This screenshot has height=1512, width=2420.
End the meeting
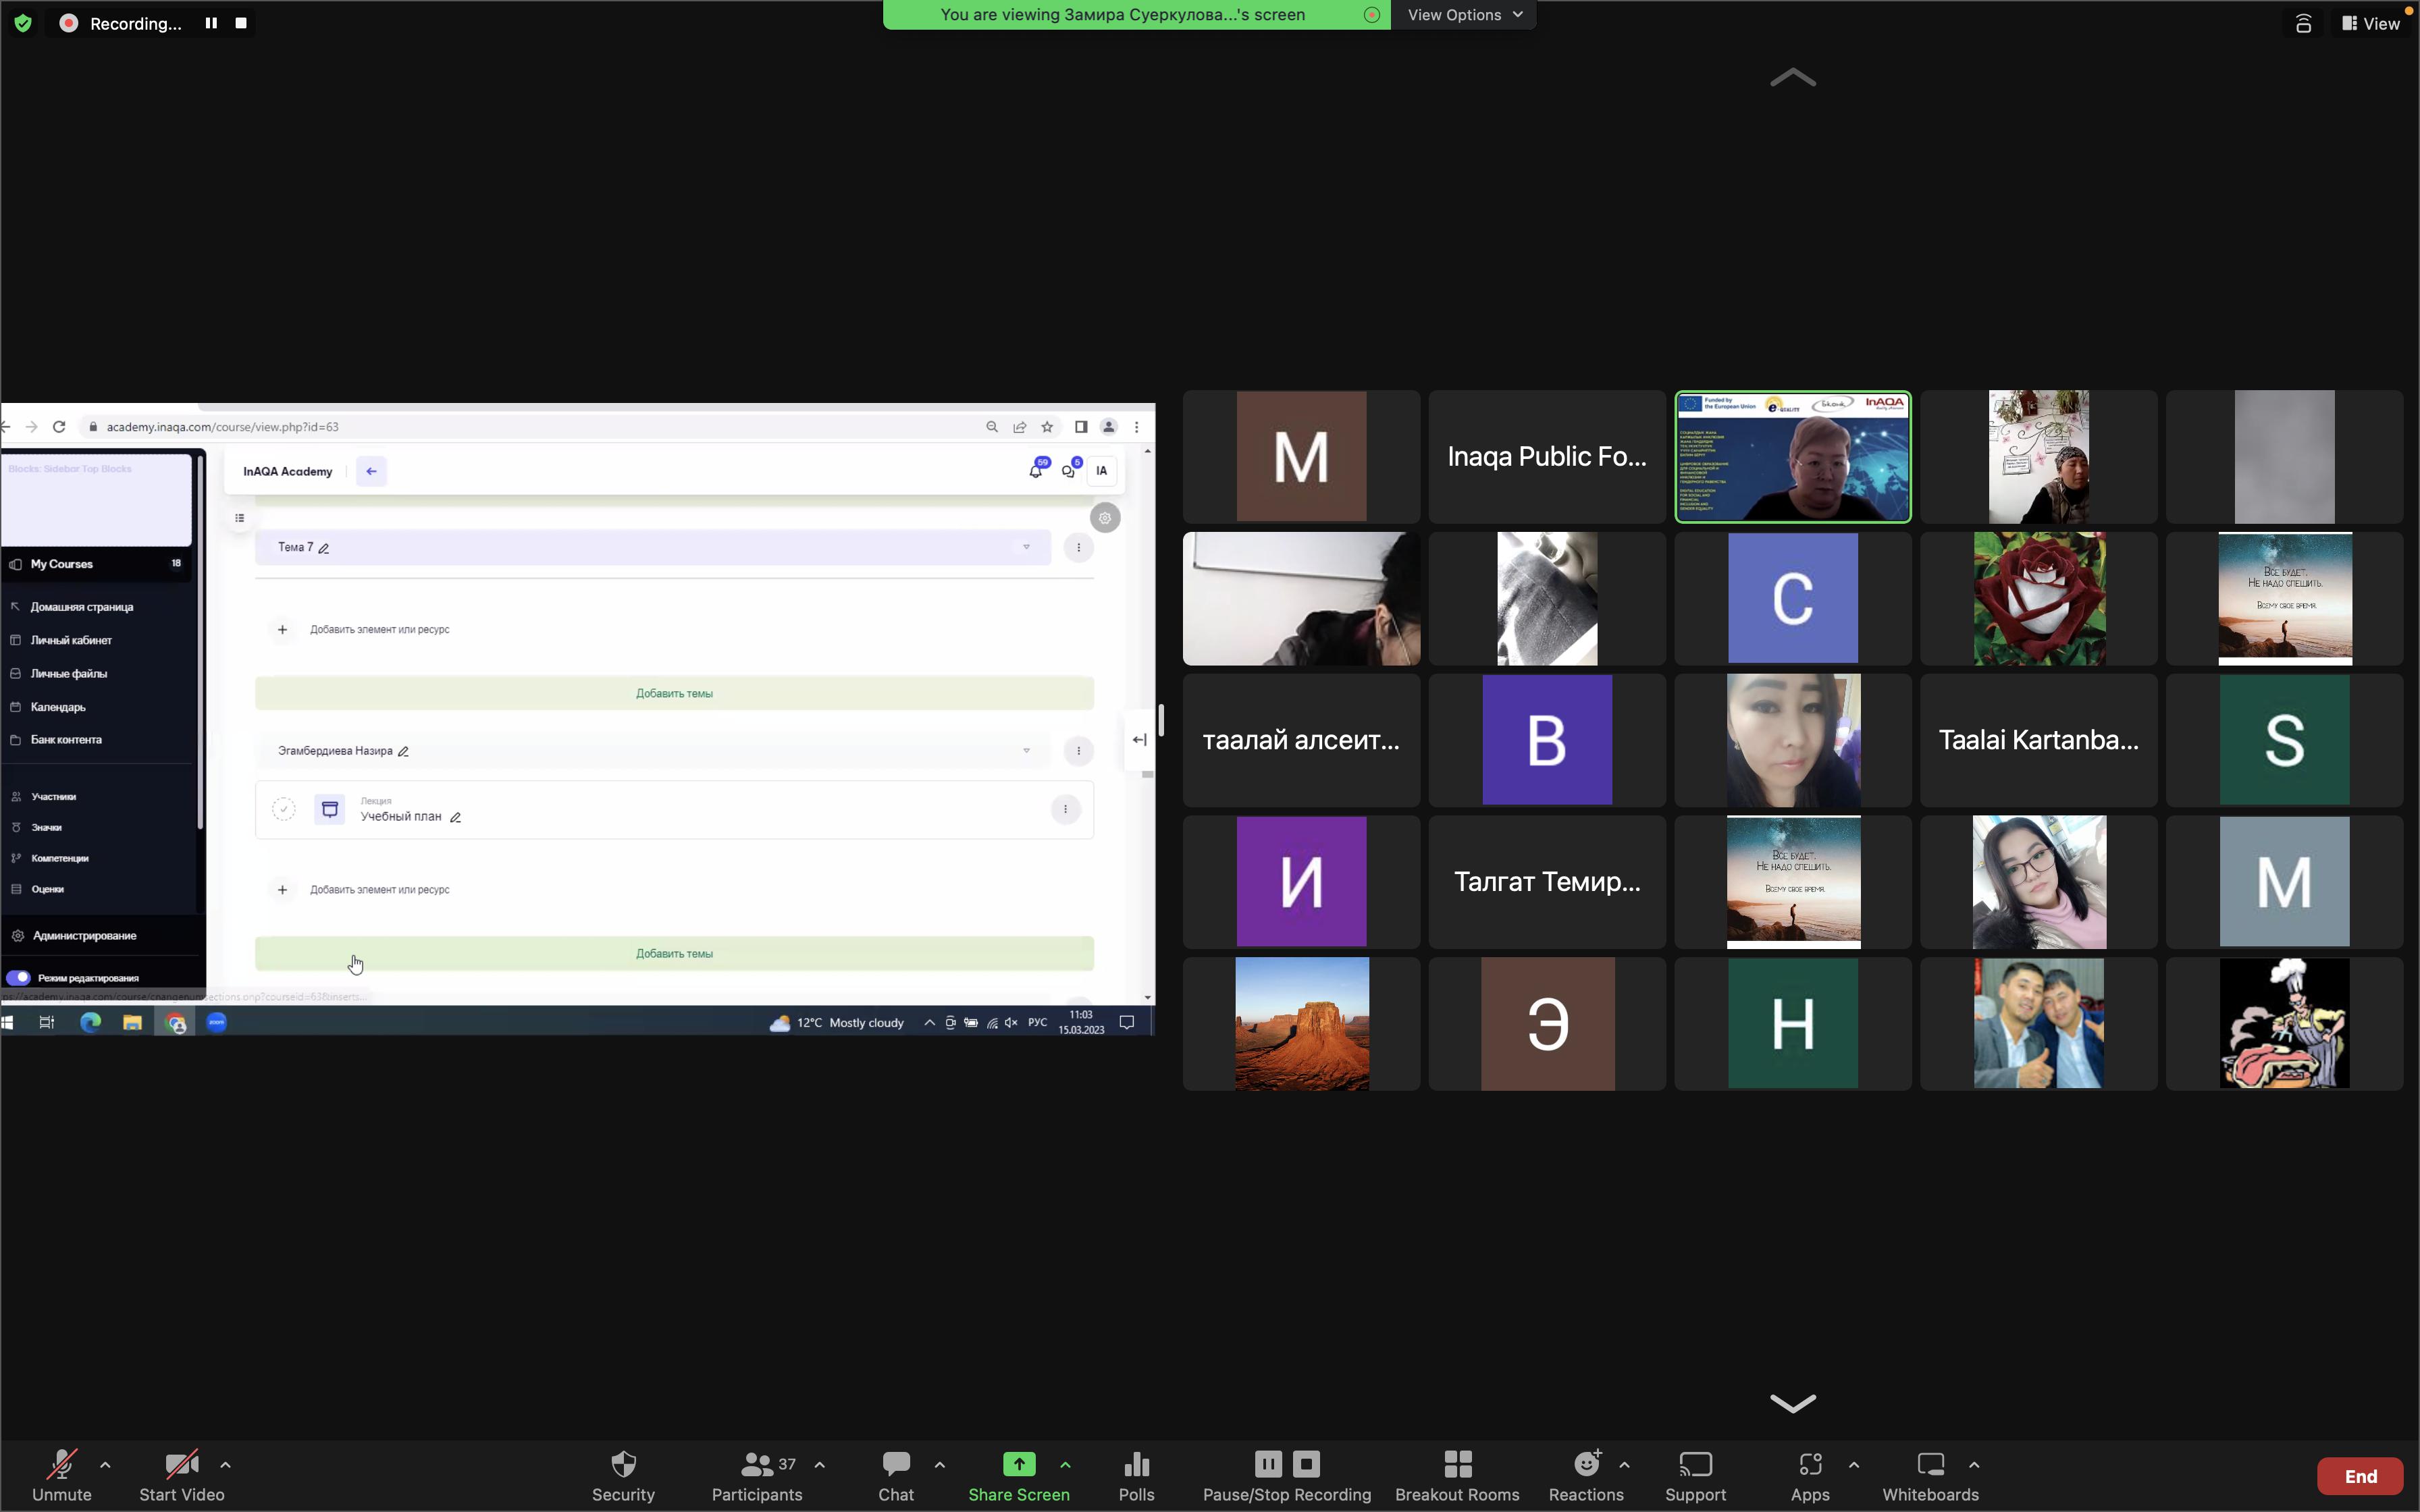[2361, 1476]
